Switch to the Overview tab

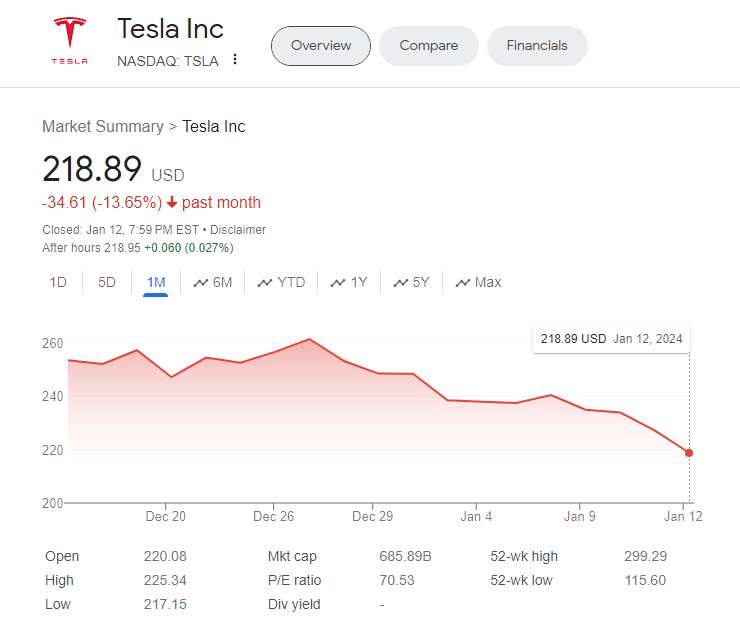[321, 46]
